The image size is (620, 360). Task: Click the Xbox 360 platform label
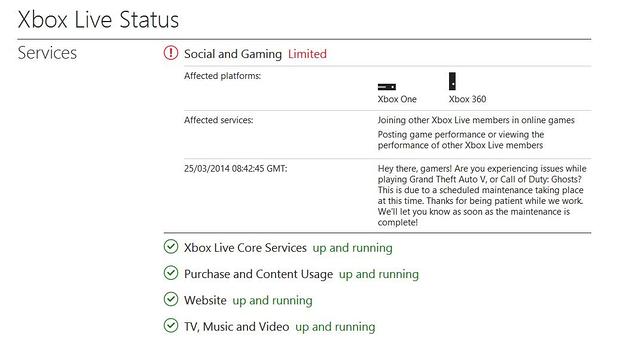click(467, 99)
